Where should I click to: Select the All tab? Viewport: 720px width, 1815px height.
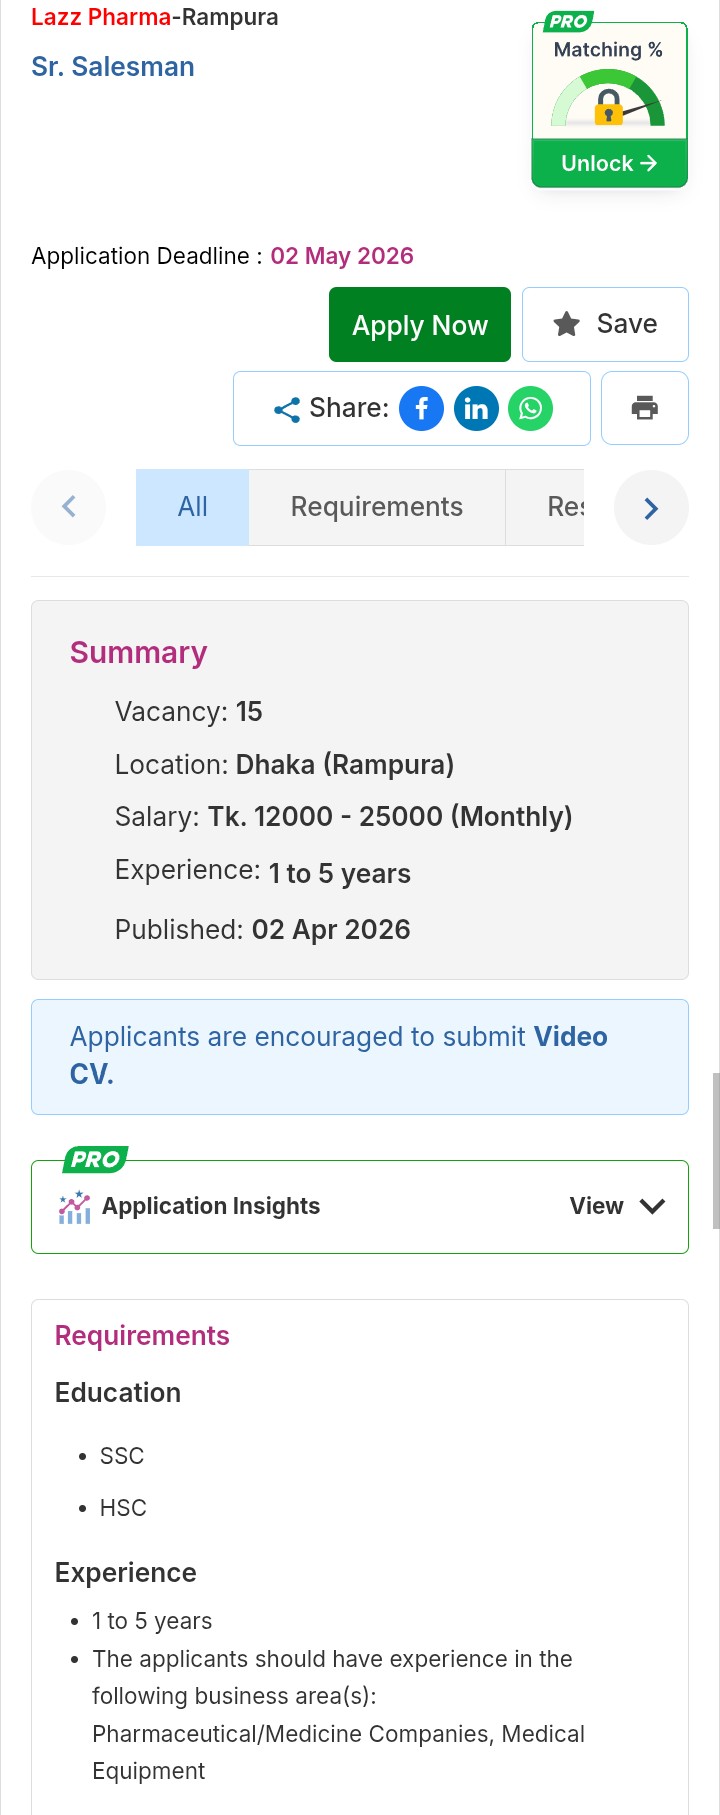point(192,507)
